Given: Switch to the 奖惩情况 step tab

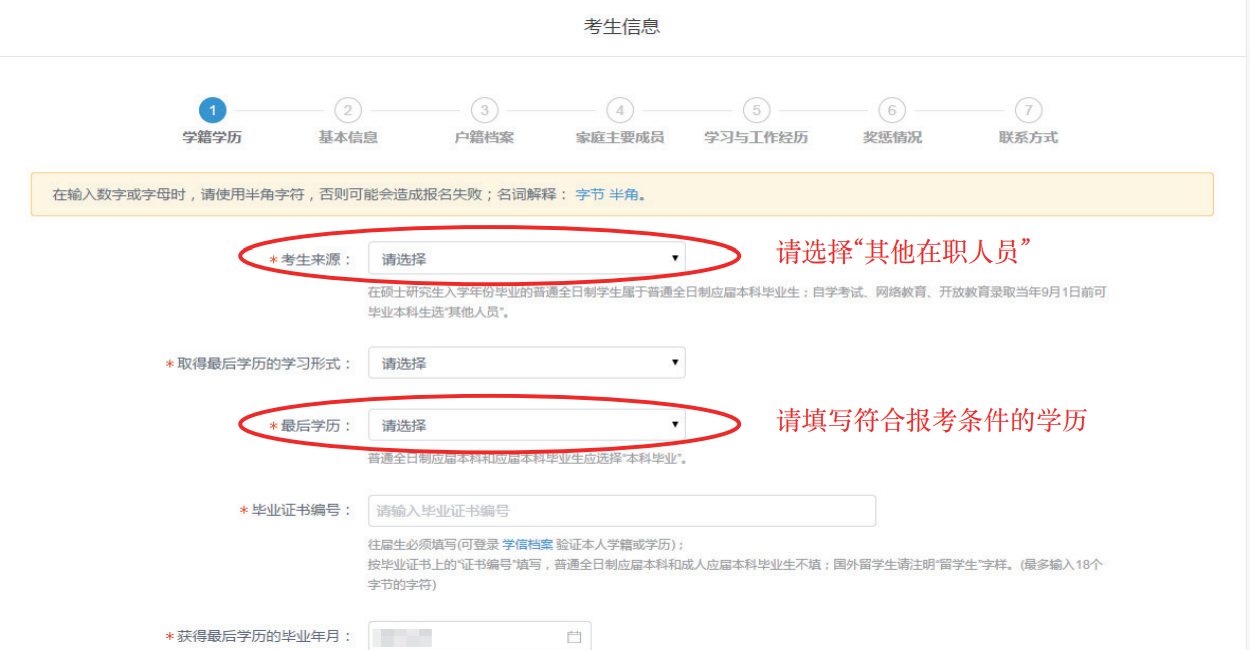Looking at the screenshot, I should point(891,134).
